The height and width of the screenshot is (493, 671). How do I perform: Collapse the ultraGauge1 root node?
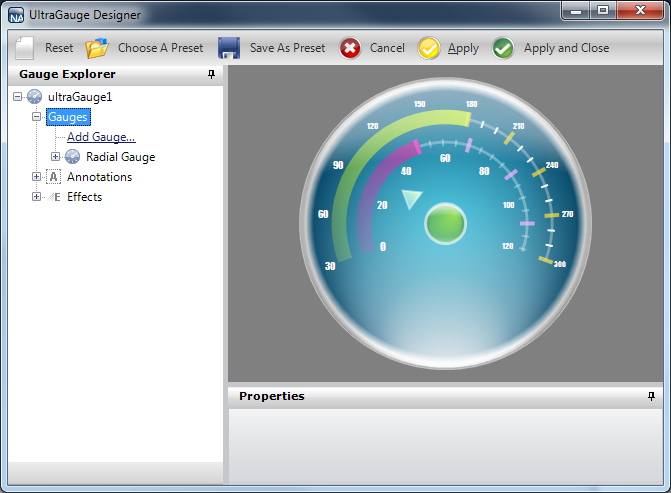pyautogui.click(x=17, y=97)
